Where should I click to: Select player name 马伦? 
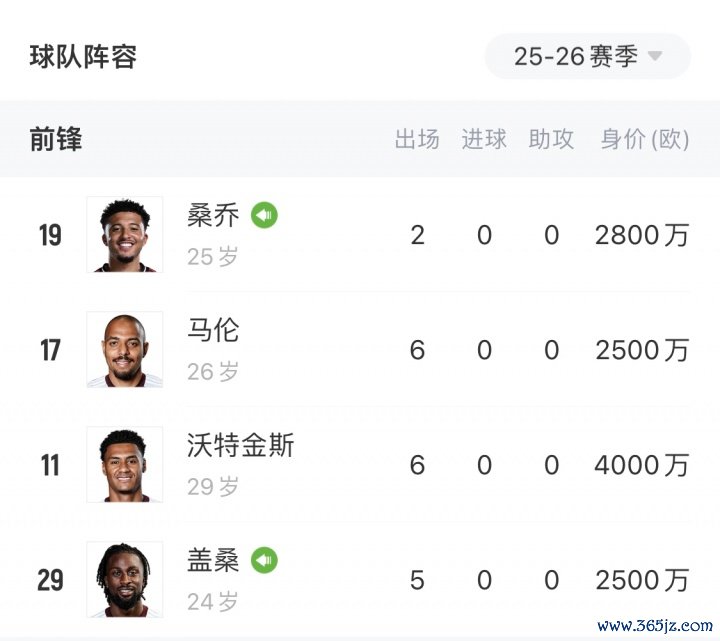click(x=213, y=330)
